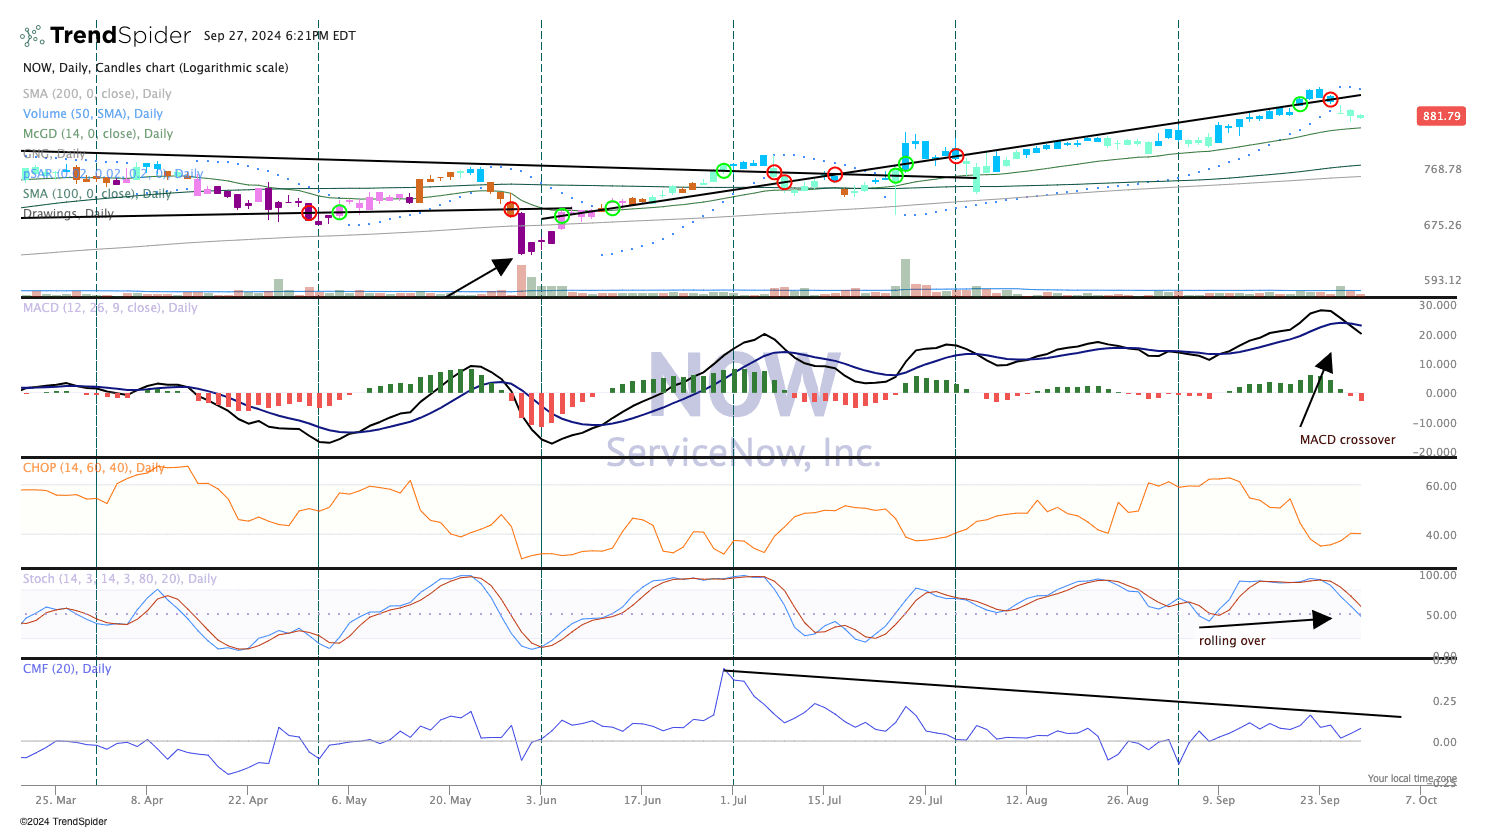The height and width of the screenshot is (831, 1487).
Task: Click the 29. Jul date label
Action: [x=925, y=800]
